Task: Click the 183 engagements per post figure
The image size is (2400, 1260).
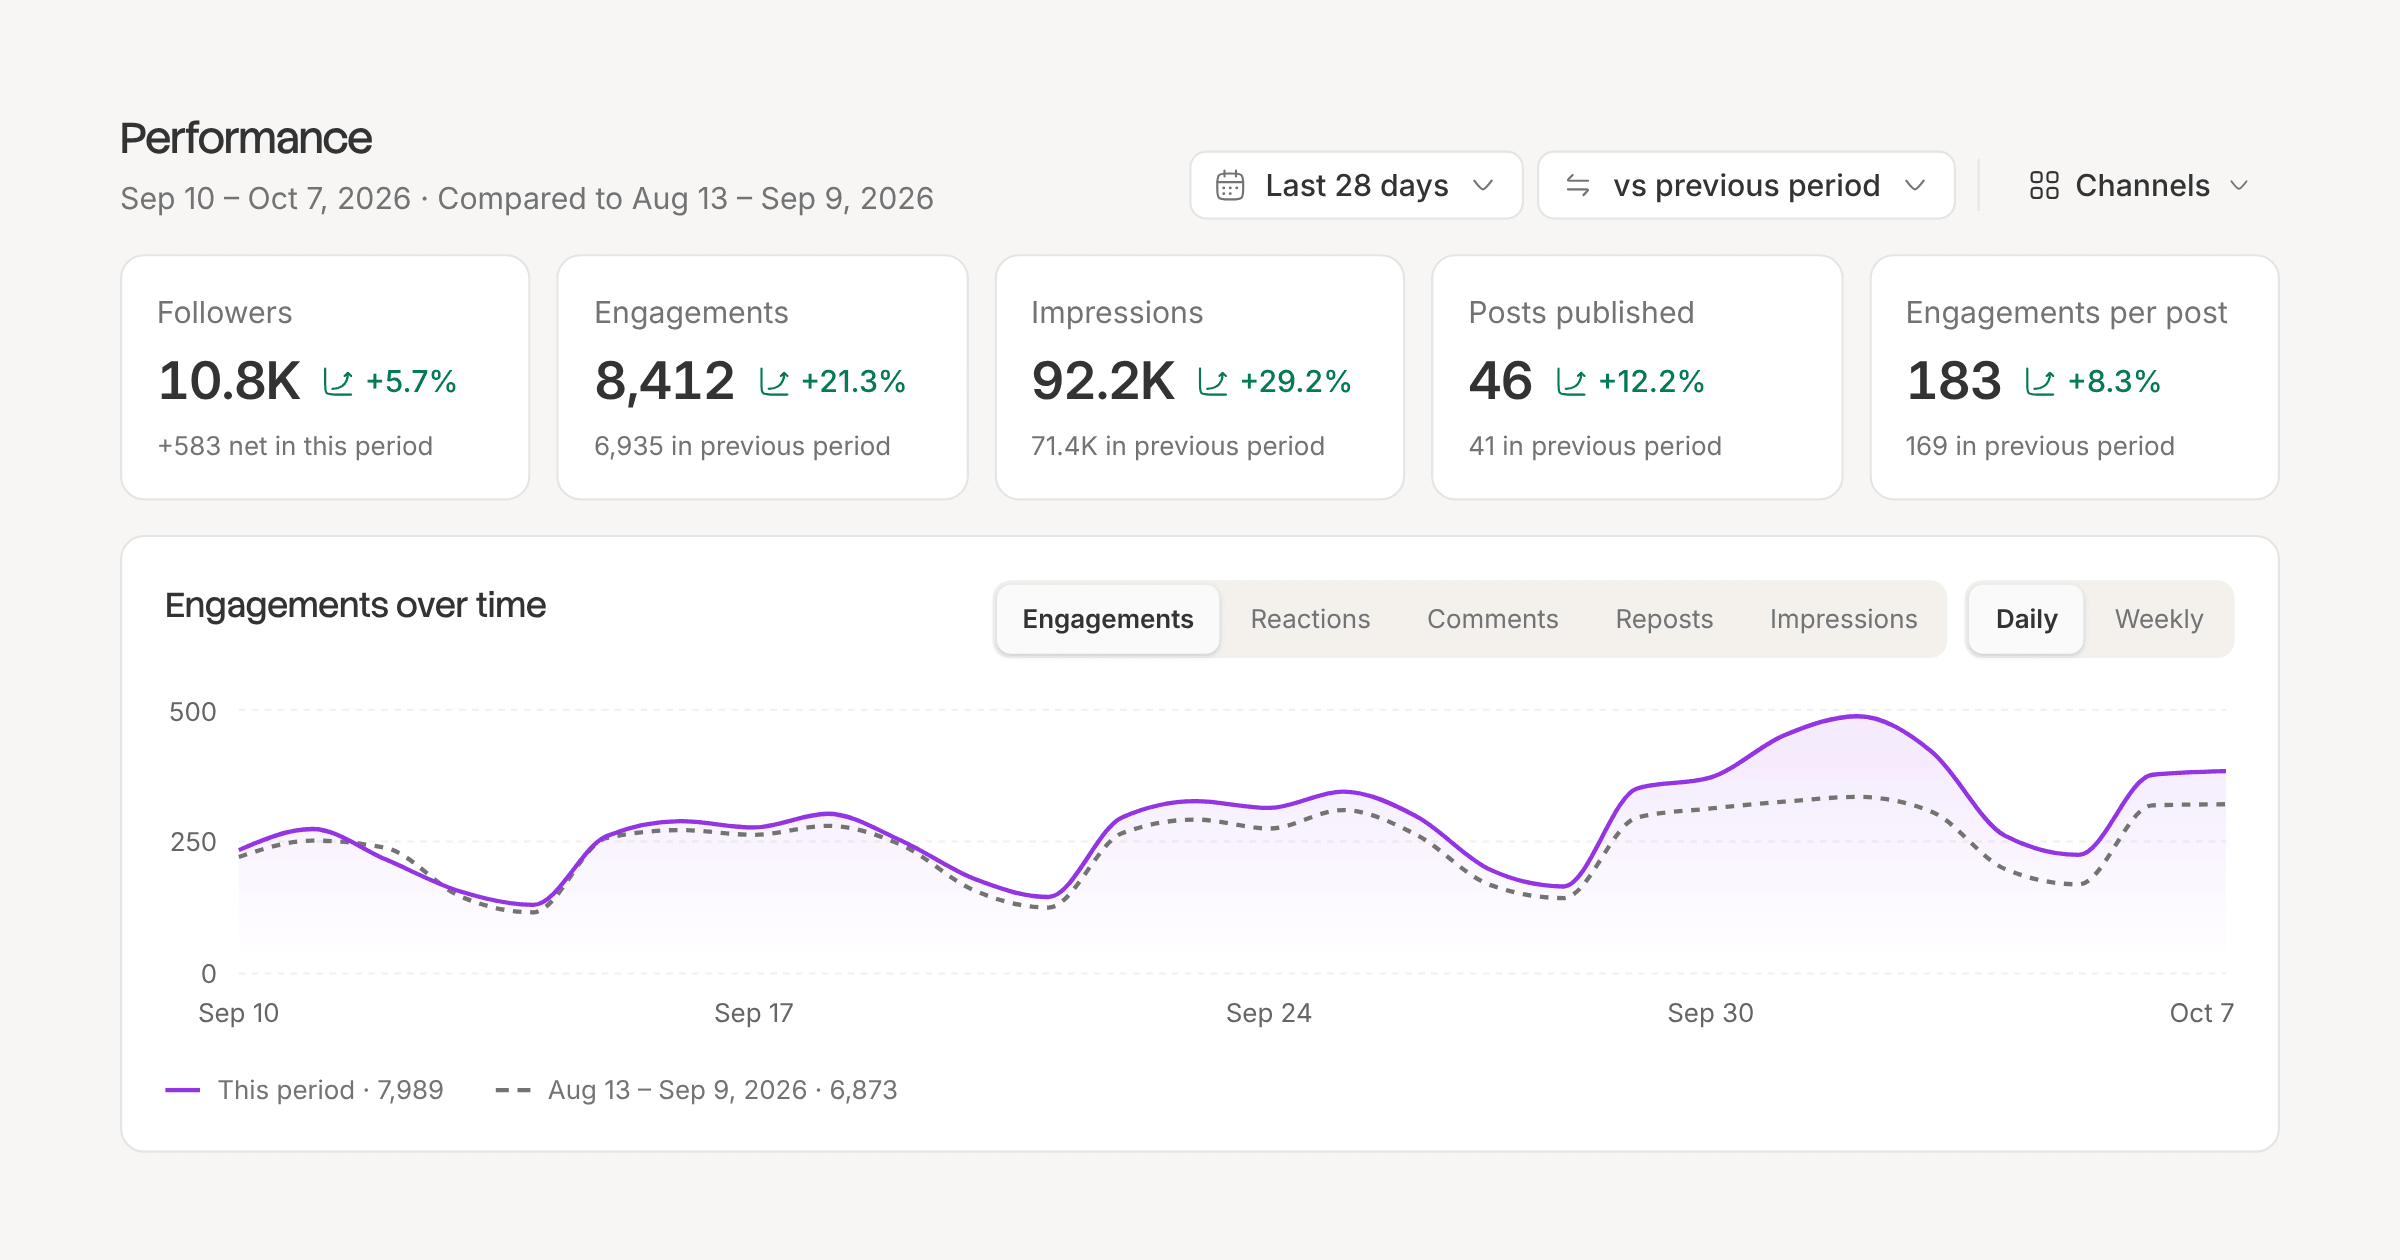Action: [x=1954, y=382]
